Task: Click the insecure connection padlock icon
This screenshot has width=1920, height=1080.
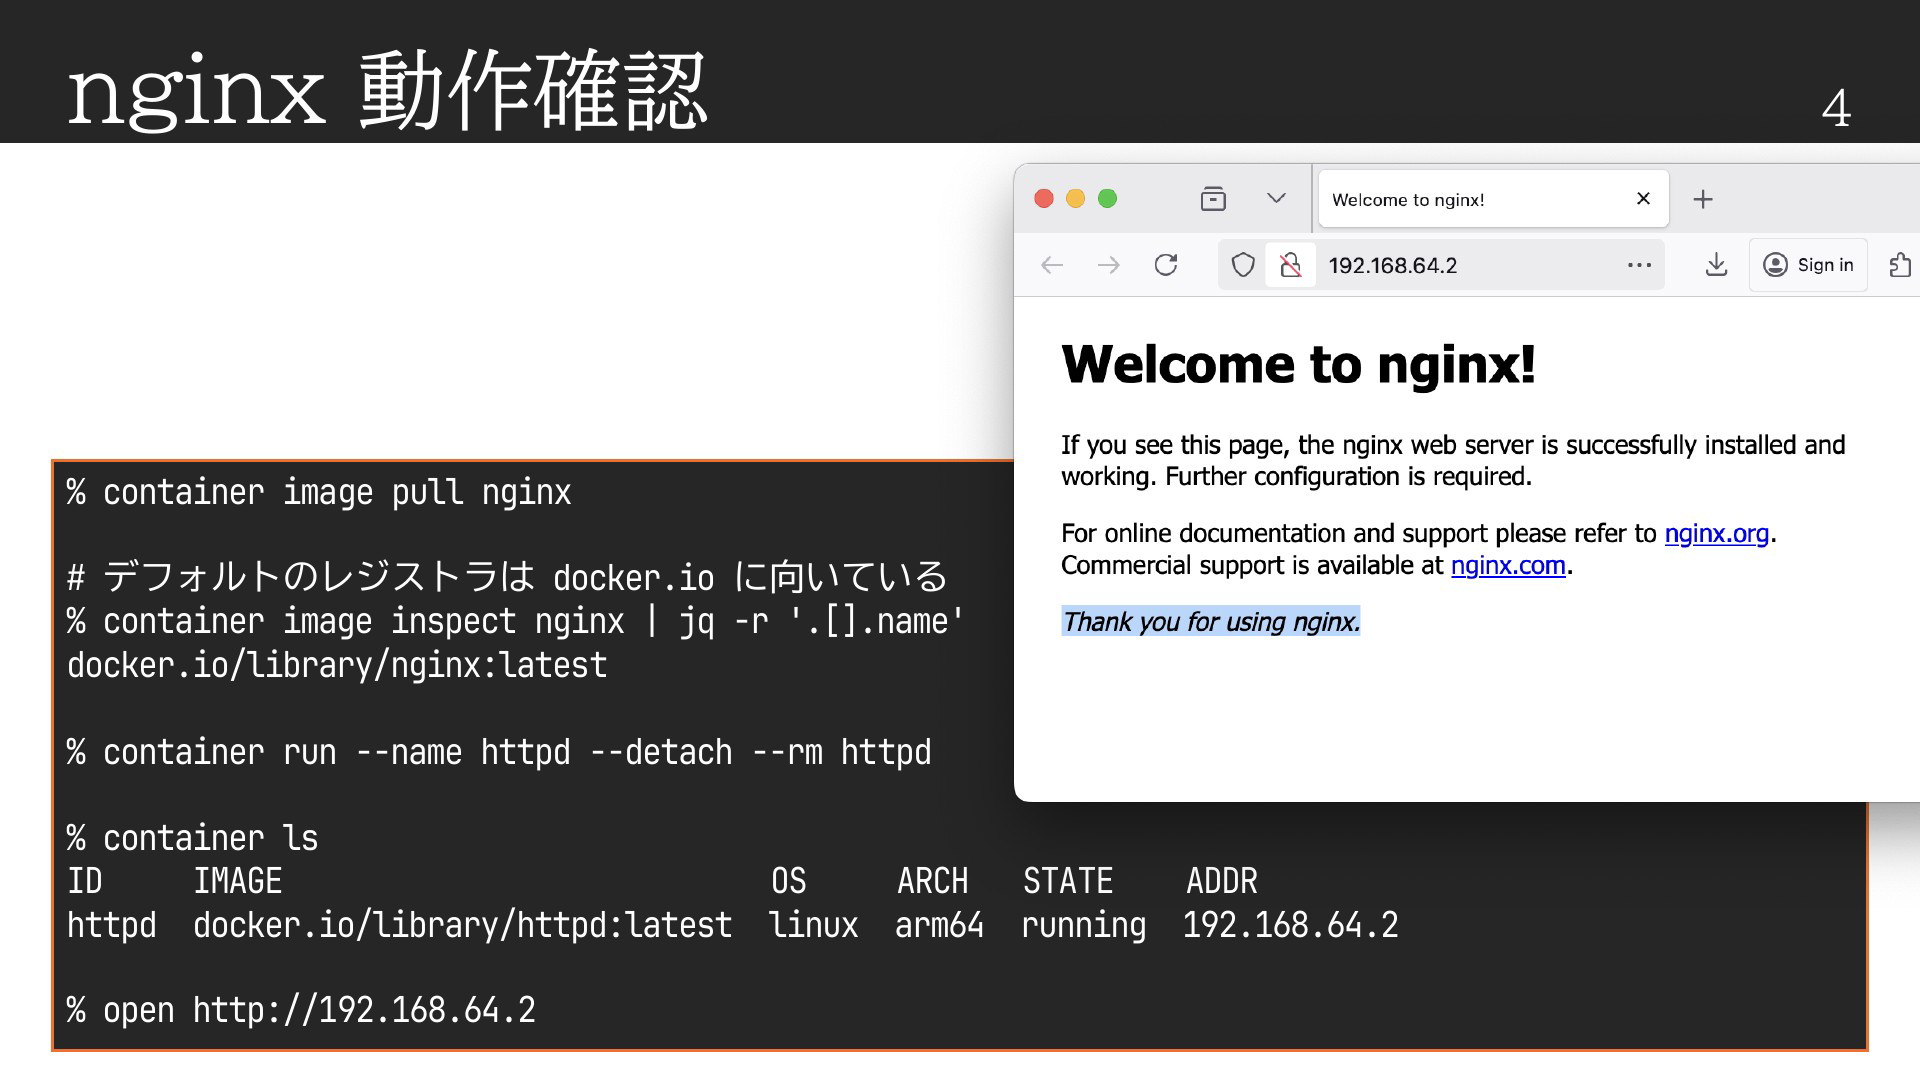Action: (x=1290, y=265)
